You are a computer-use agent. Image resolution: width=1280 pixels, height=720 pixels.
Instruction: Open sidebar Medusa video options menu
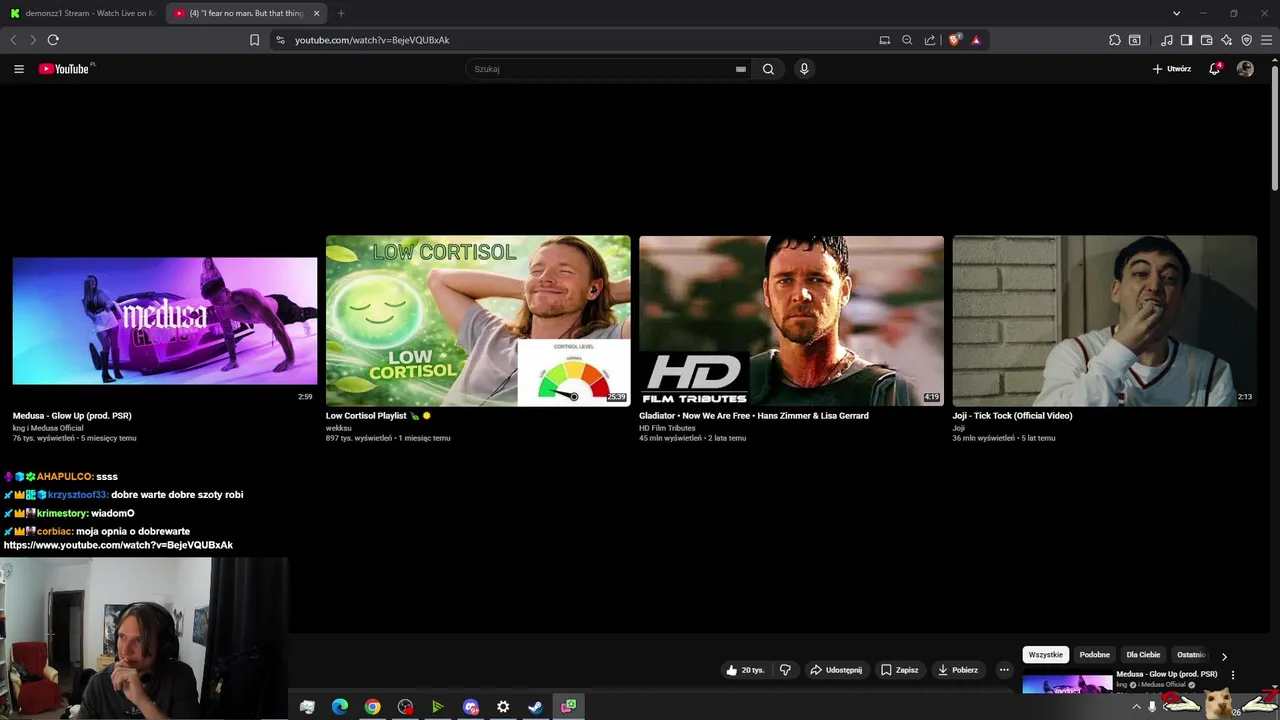click(1233, 675)
